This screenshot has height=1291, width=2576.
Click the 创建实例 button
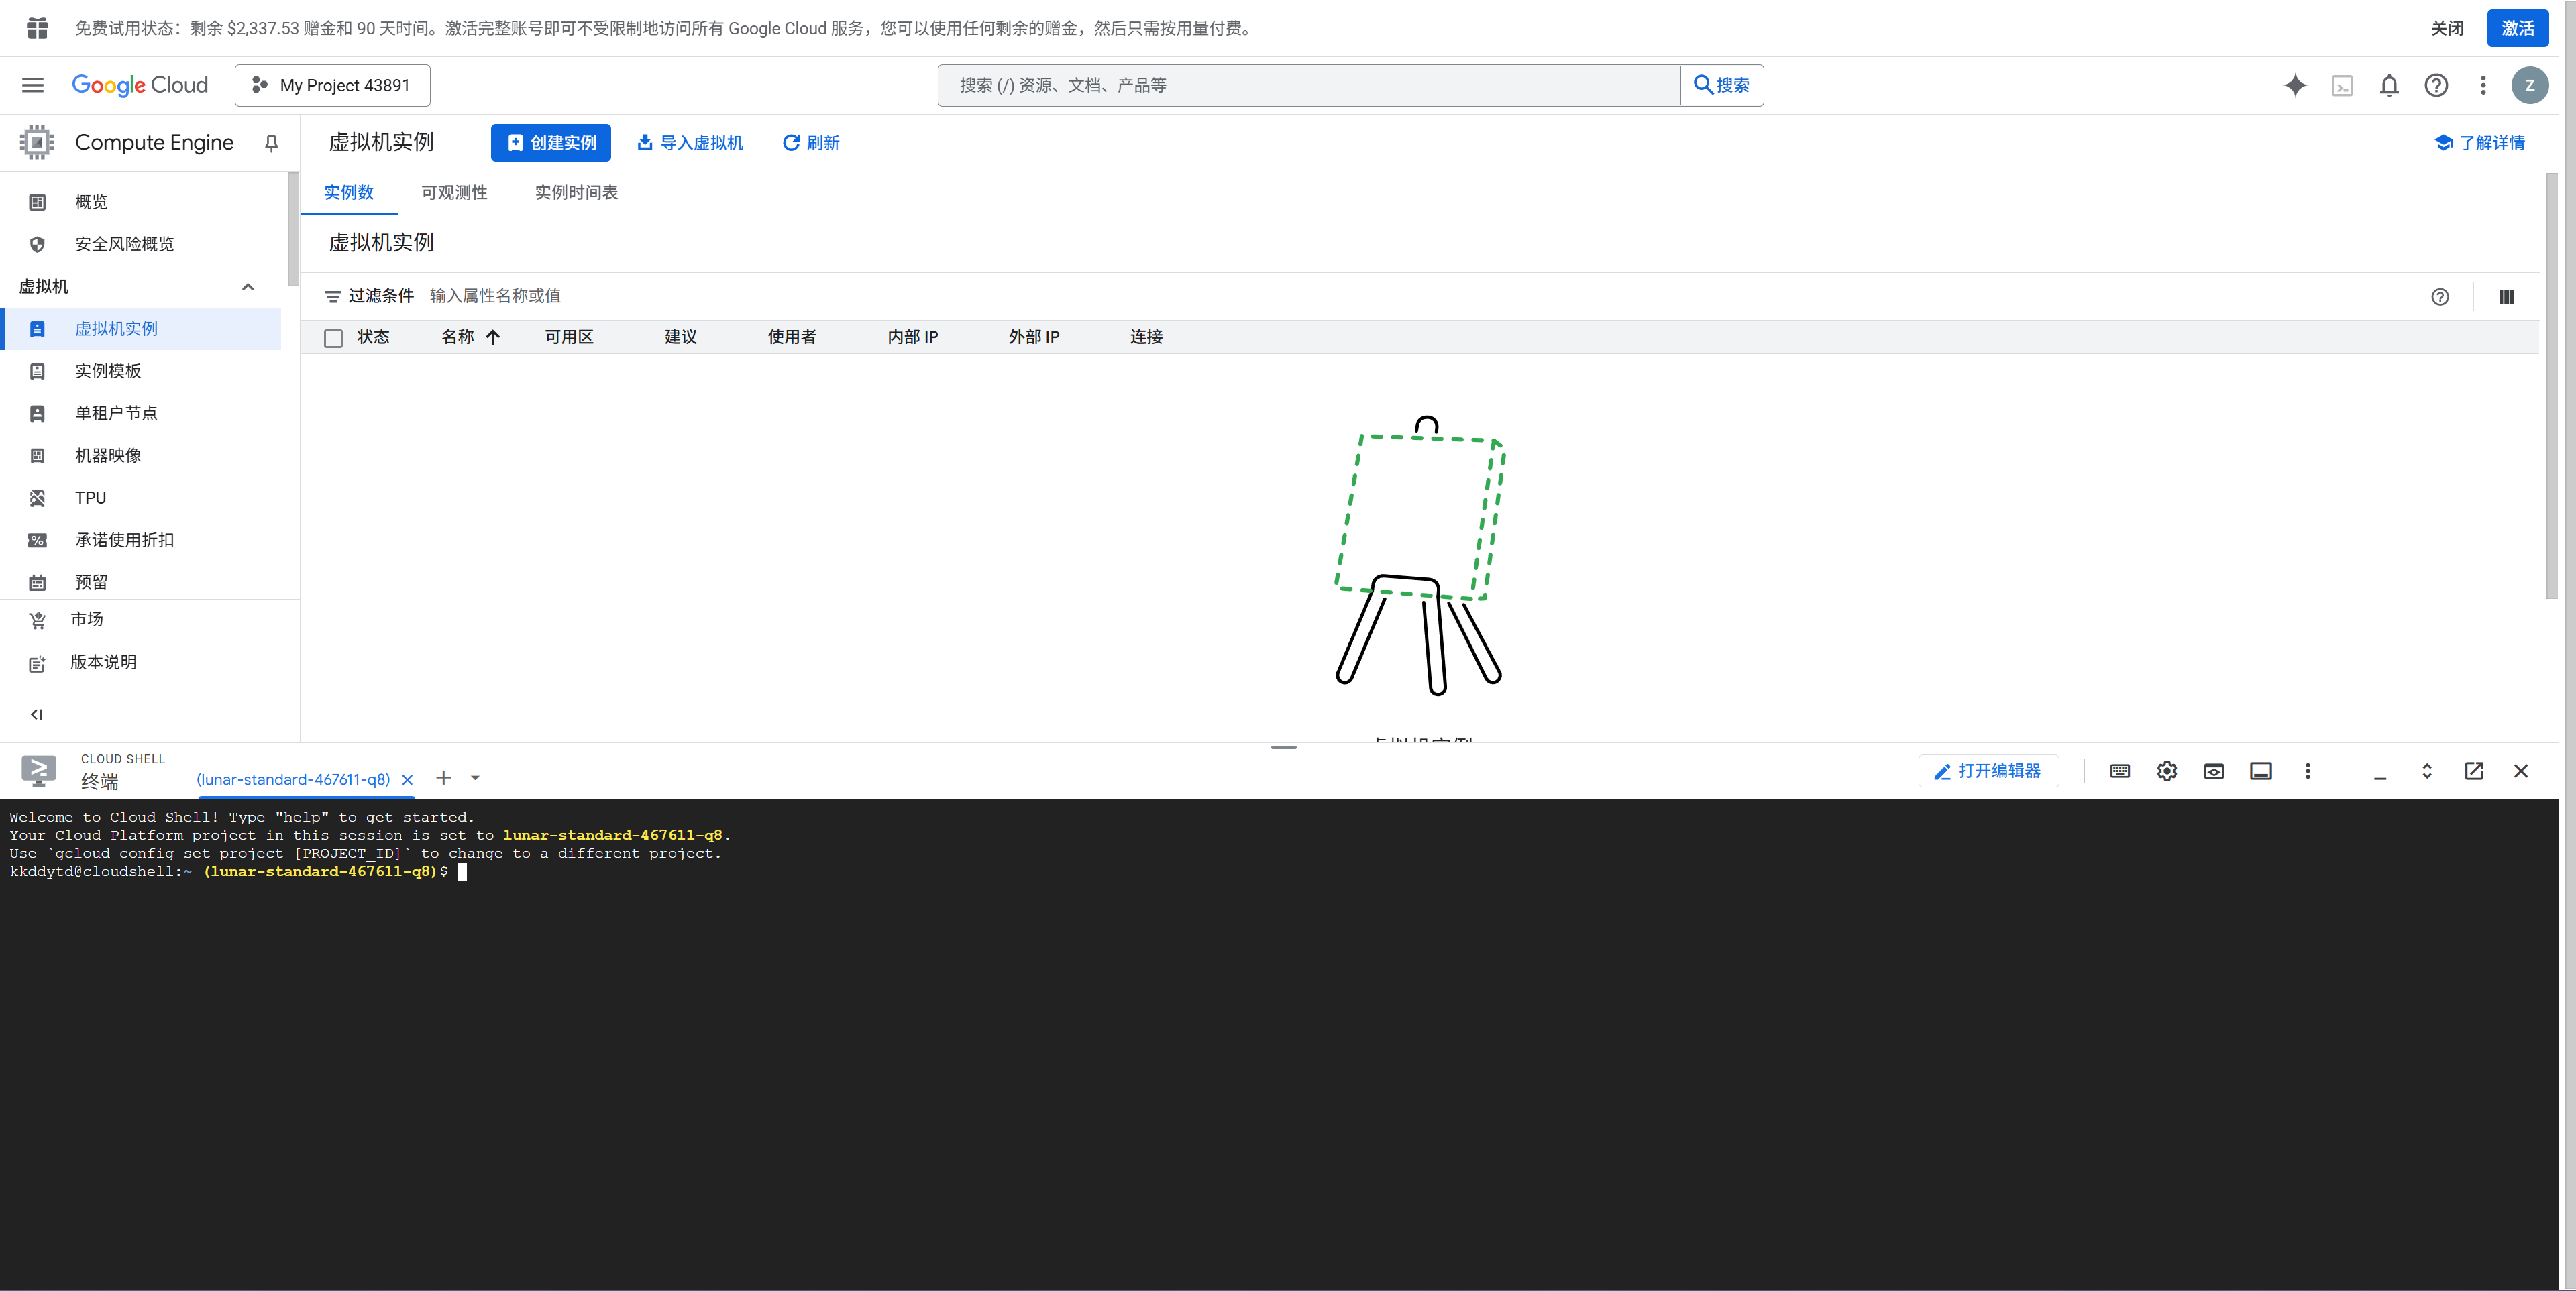click(x=551, y=143)
